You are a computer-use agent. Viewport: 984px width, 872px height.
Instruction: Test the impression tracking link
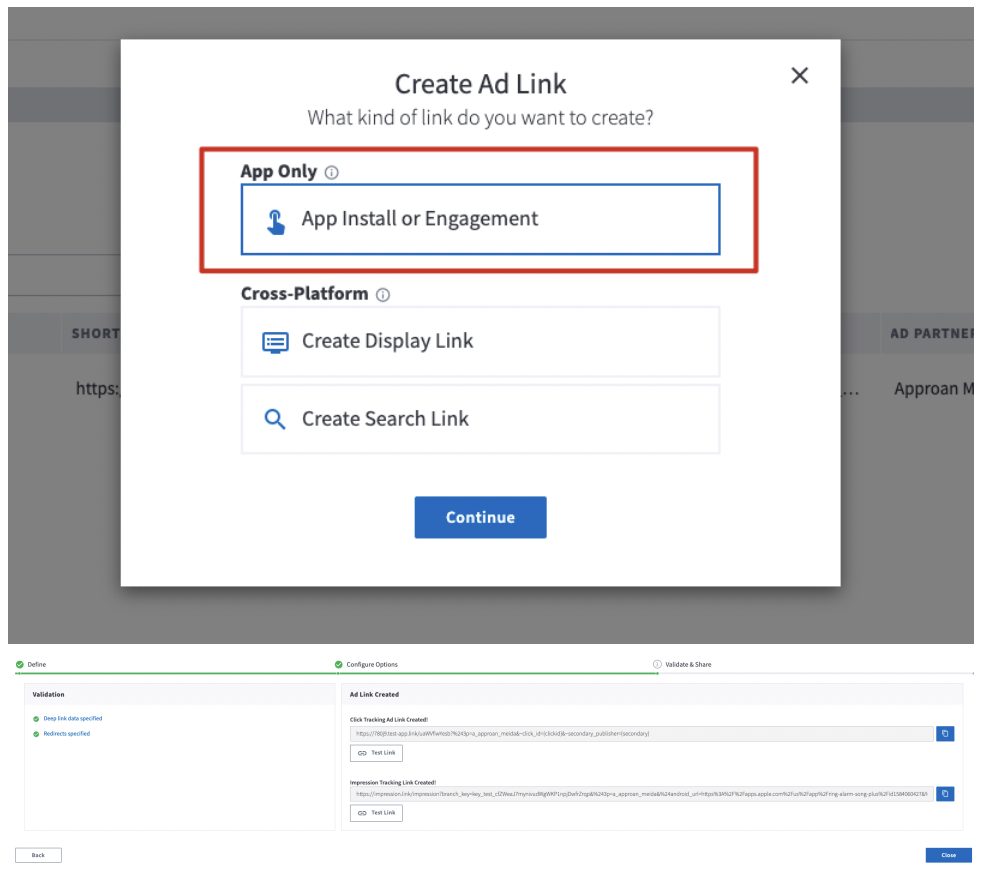coord(376,813)
